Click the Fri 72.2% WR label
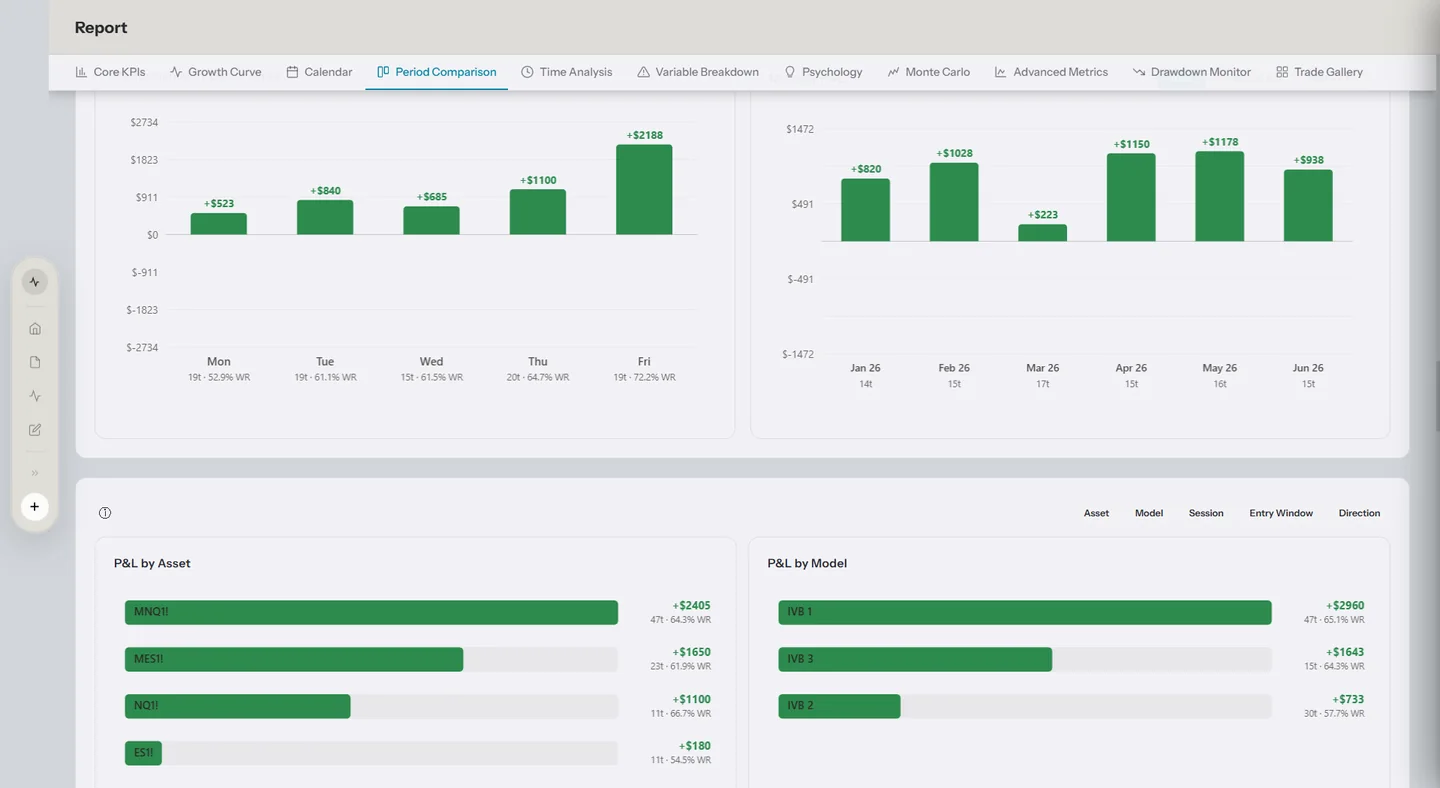The width and height of the screenshot is (1440, 788). click(644, 378)
